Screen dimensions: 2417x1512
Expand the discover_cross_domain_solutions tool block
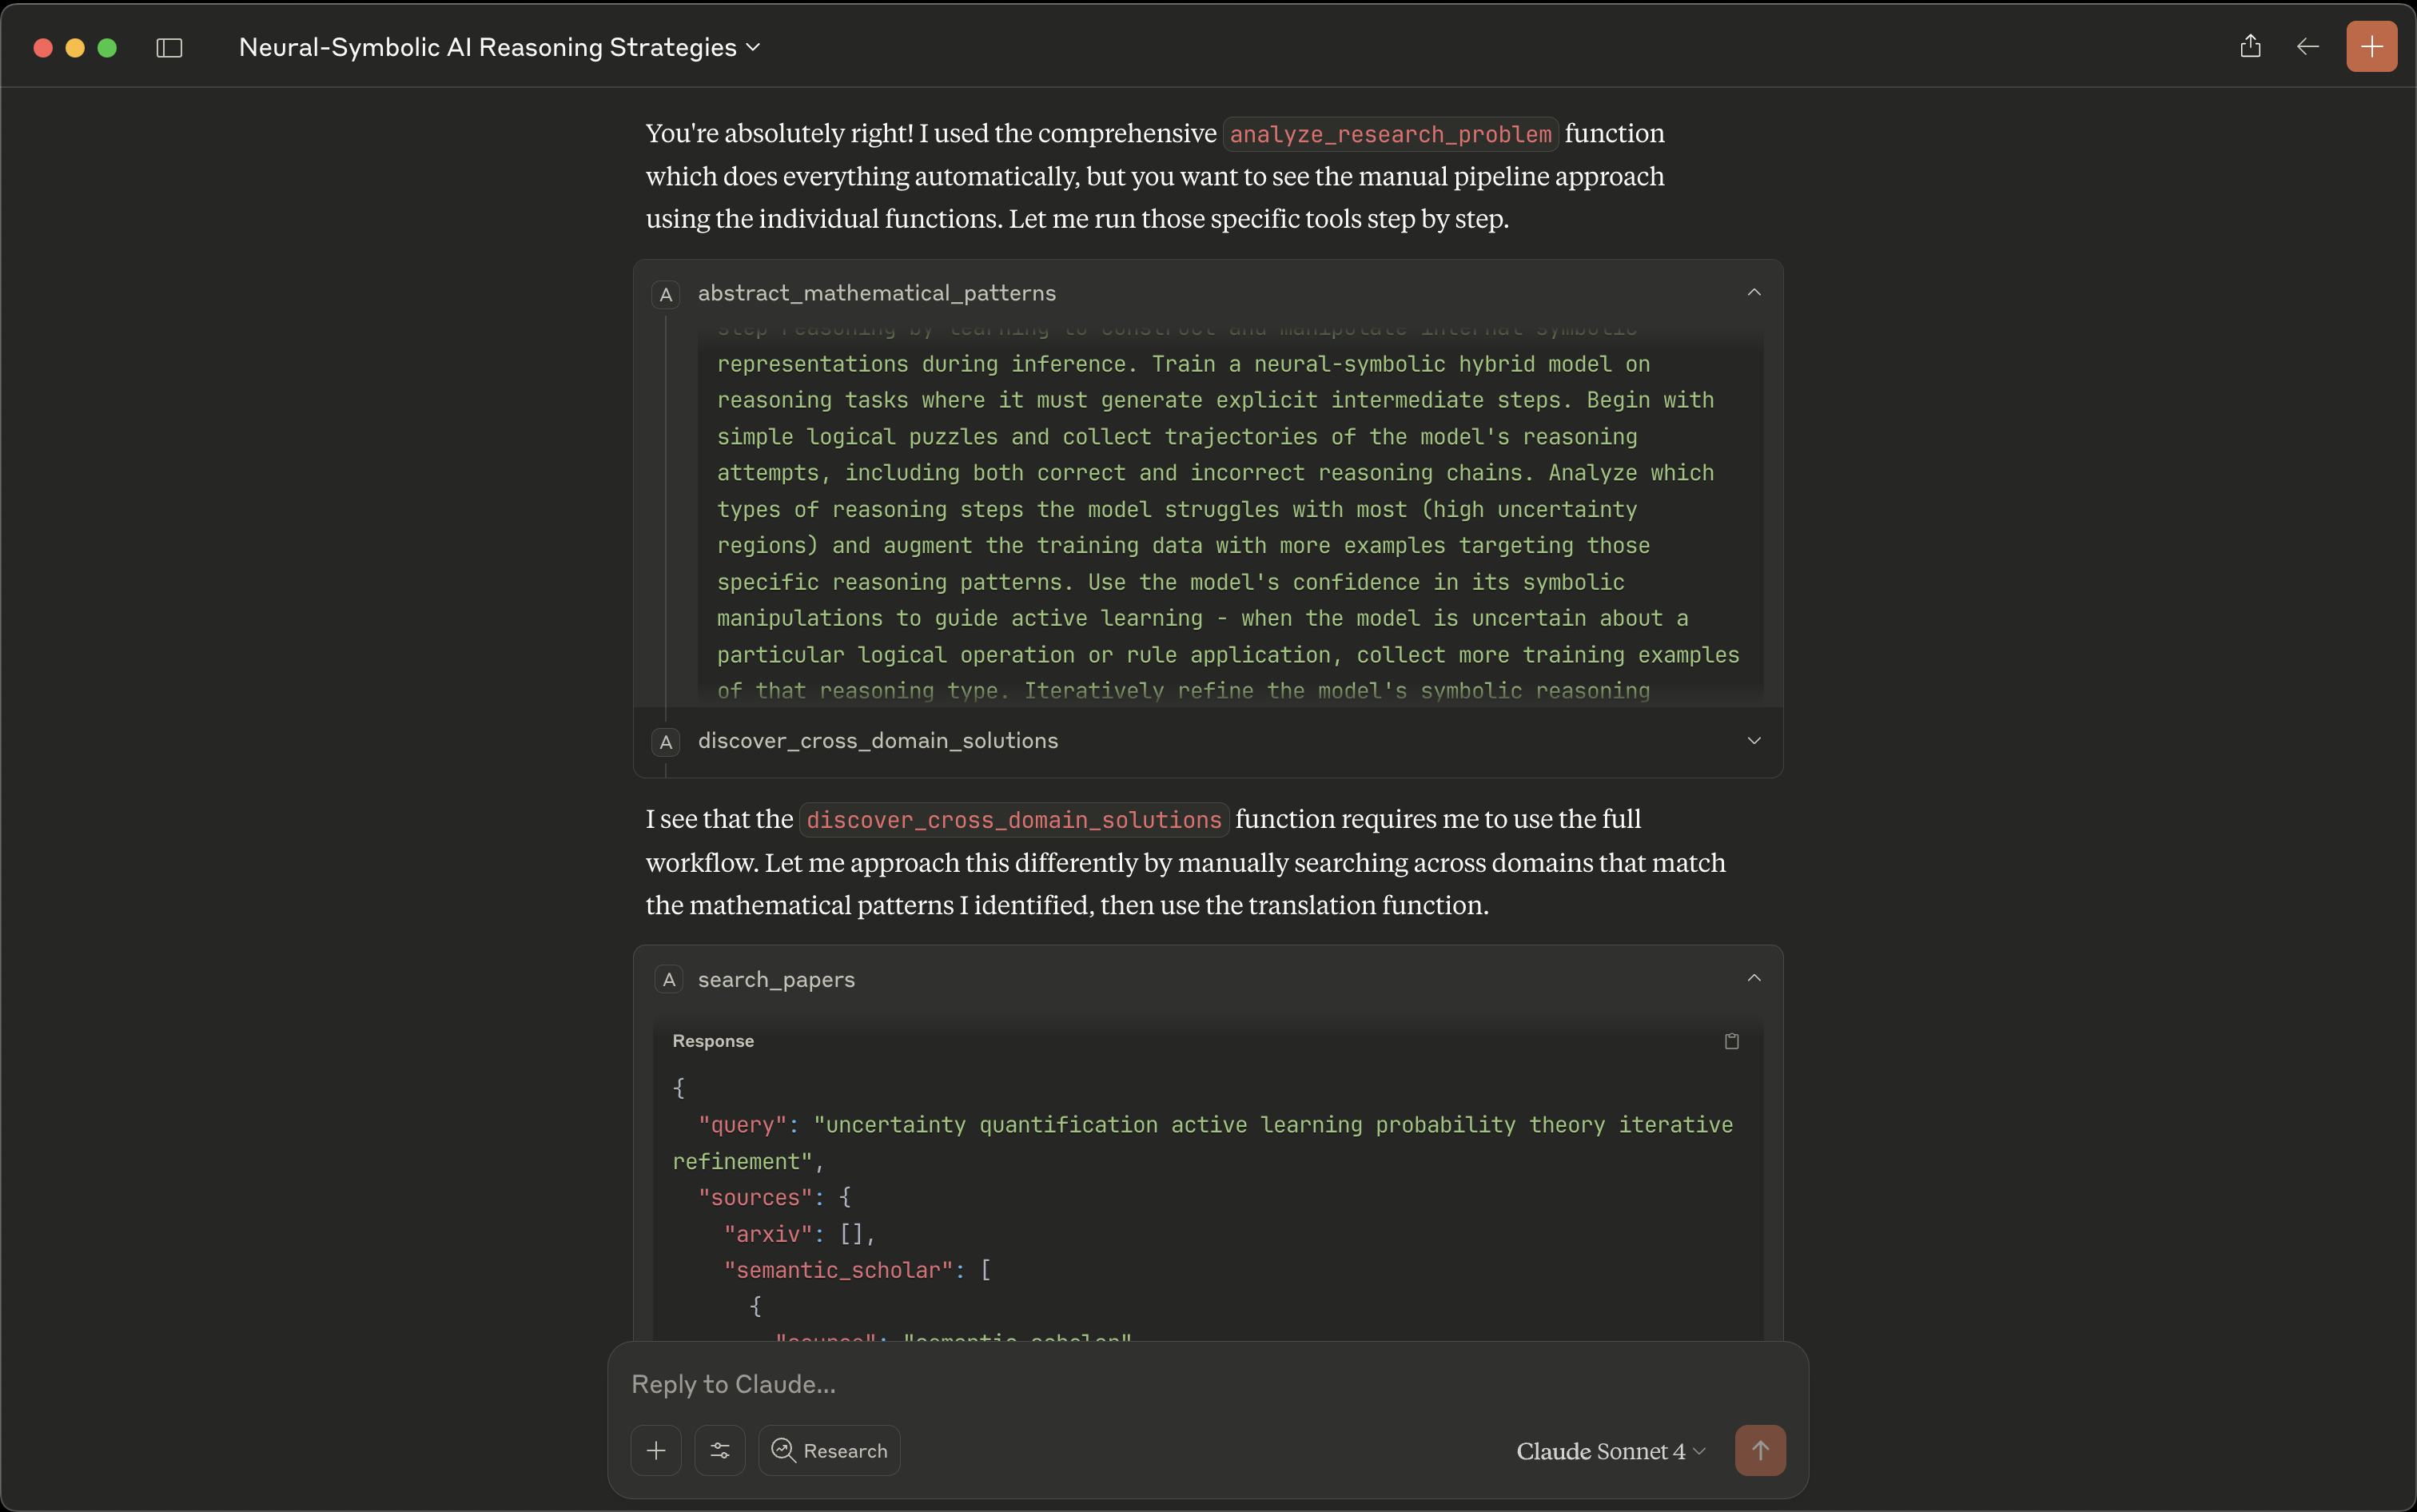1754,741
